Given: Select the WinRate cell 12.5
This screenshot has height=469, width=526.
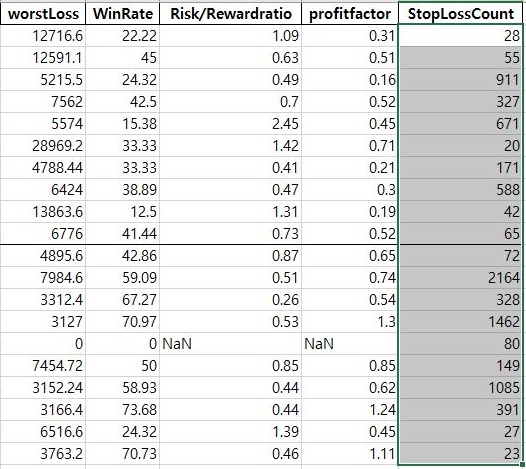Looking at the screenshot, I should [x=122, y=212].
